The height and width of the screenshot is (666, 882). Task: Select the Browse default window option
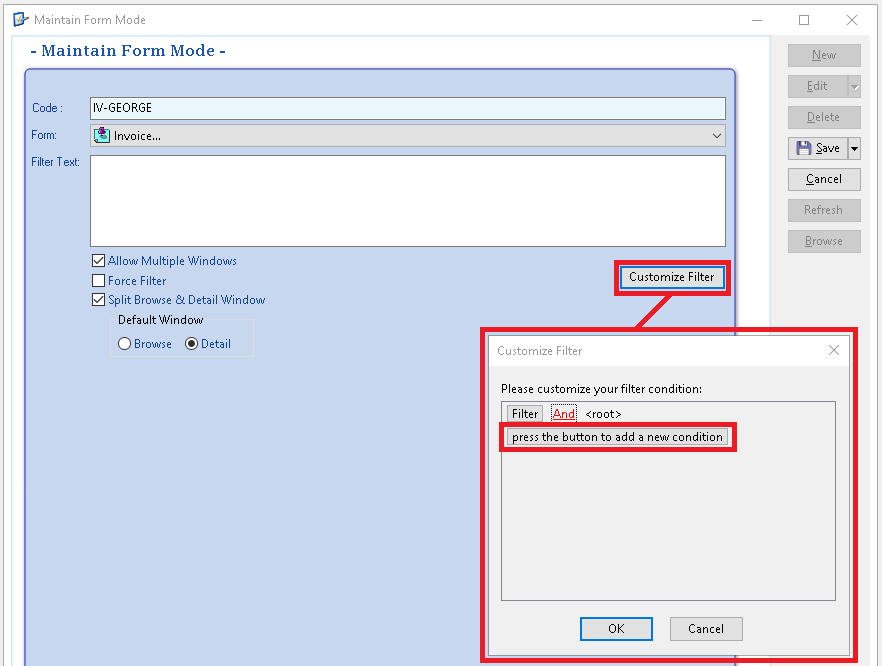[125, 344]
